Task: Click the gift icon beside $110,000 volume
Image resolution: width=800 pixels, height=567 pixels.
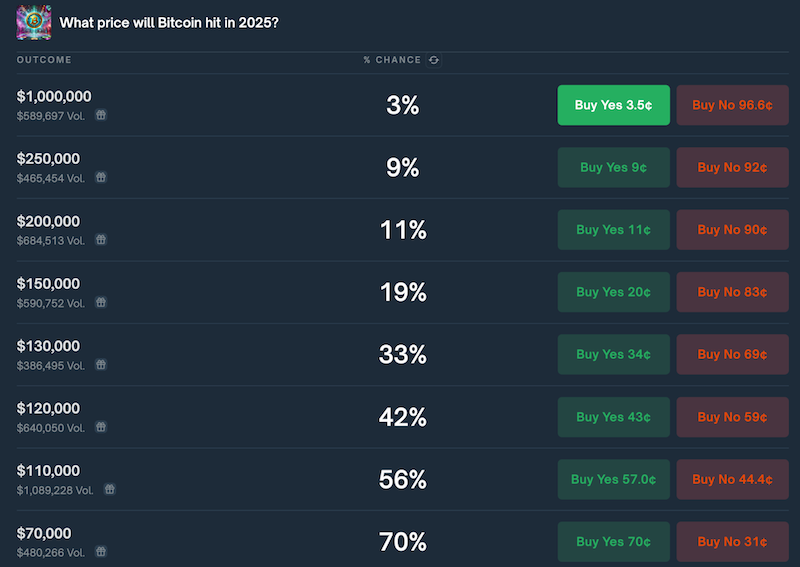Action: pyautogui.click(x=109, y=490)
